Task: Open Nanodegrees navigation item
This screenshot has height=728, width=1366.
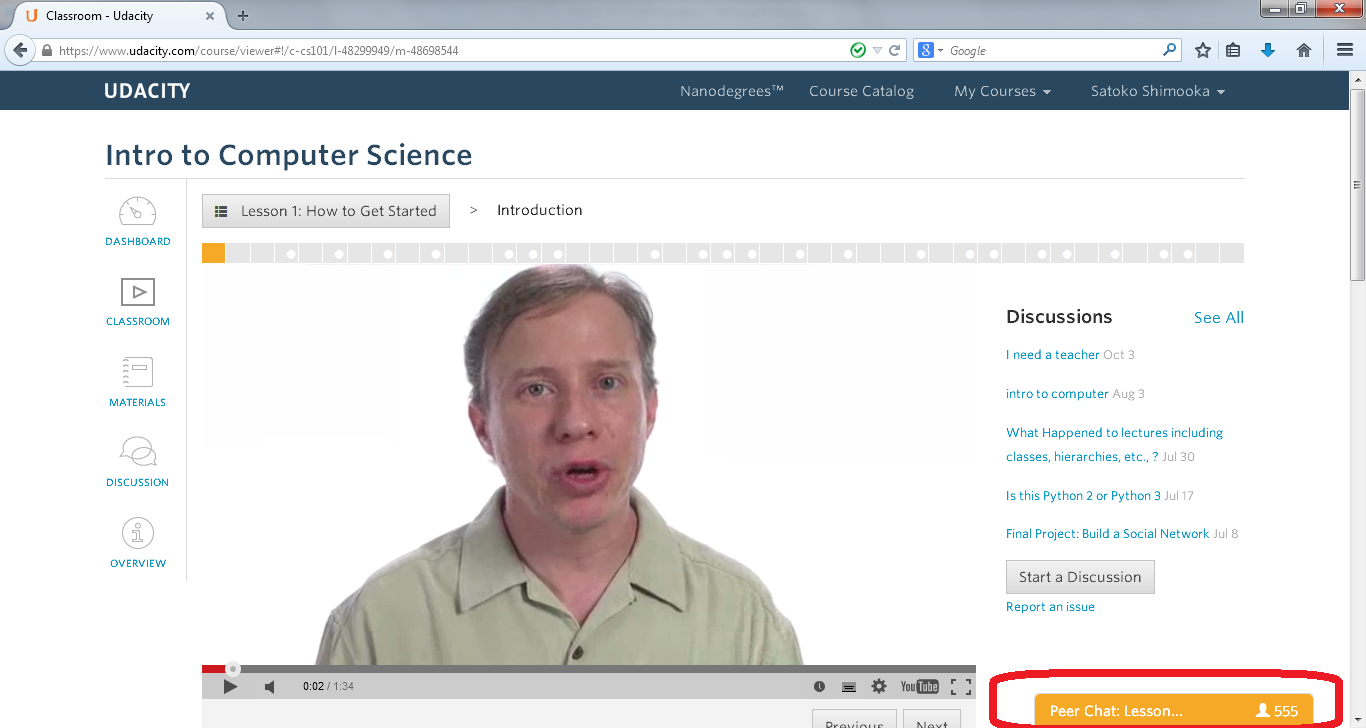Action: click(732, 91)
